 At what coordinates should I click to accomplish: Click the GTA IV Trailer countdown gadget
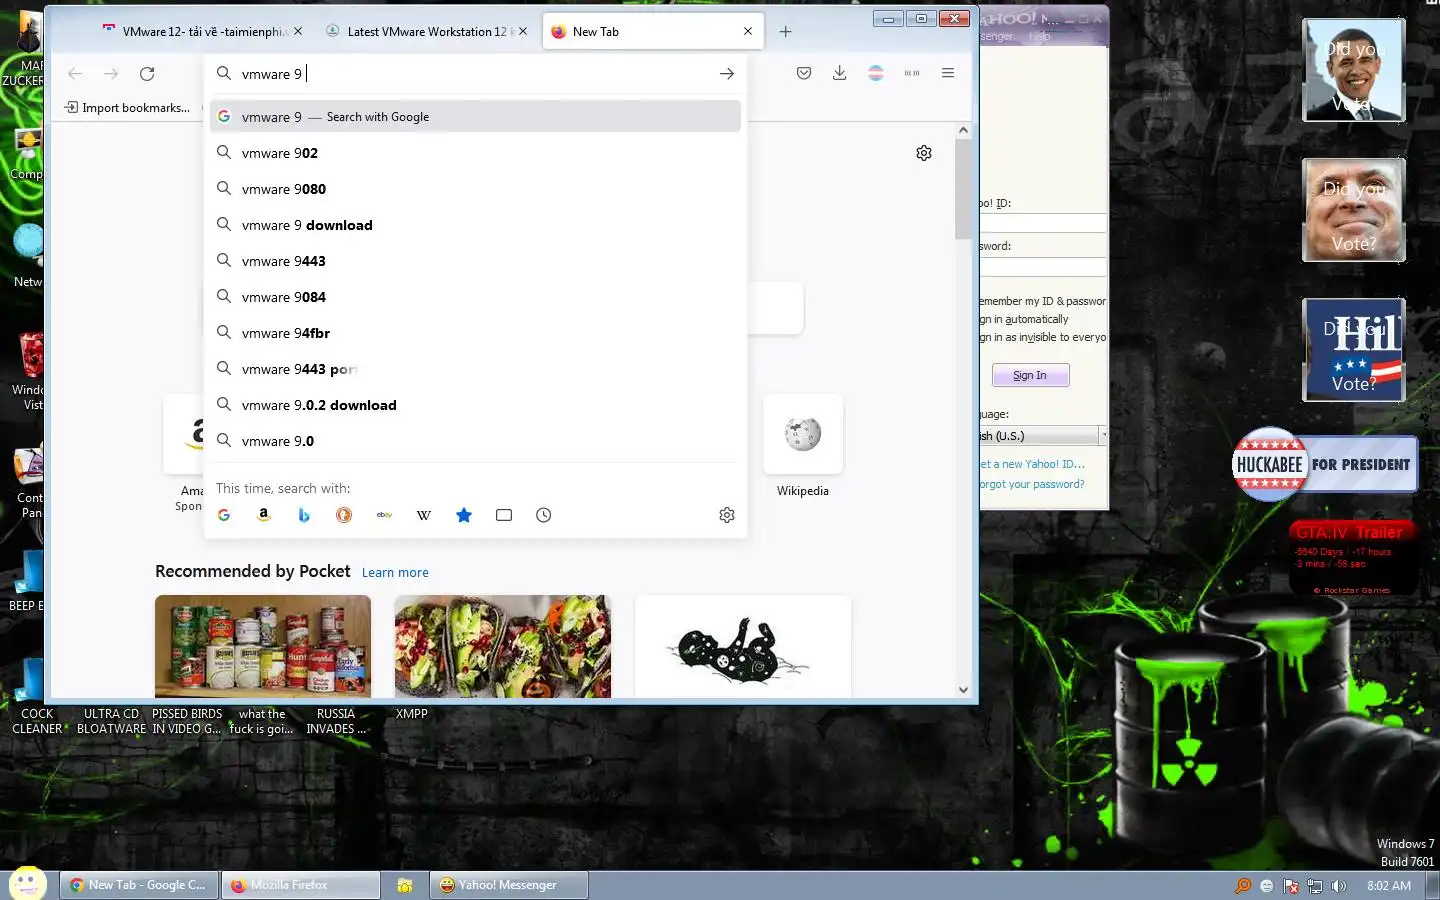tap(1353, 559)
